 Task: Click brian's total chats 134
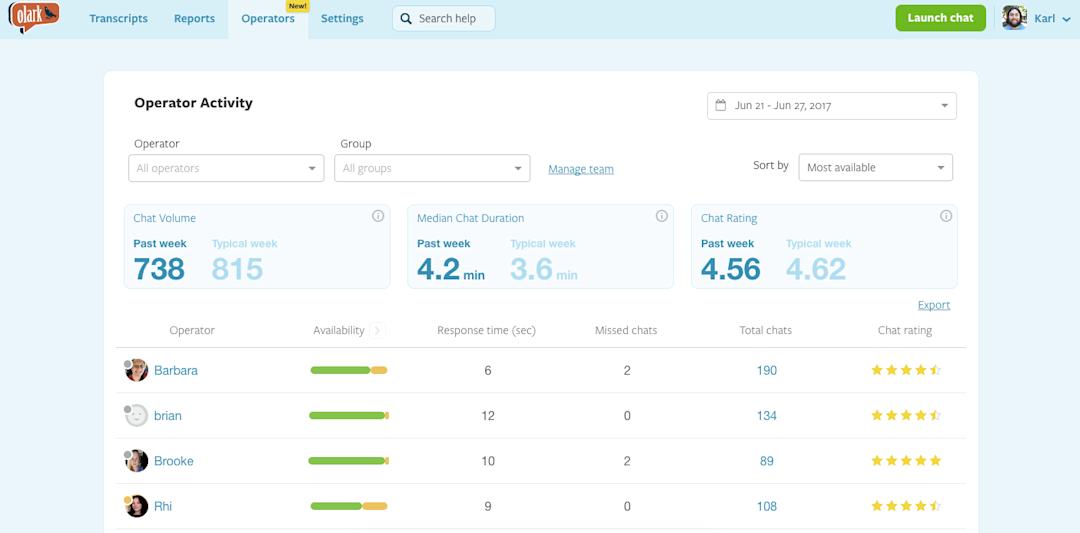coord(767,416)
